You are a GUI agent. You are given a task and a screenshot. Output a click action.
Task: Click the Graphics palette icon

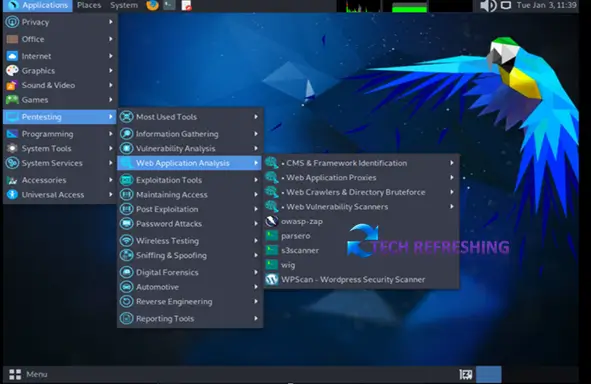12,70
